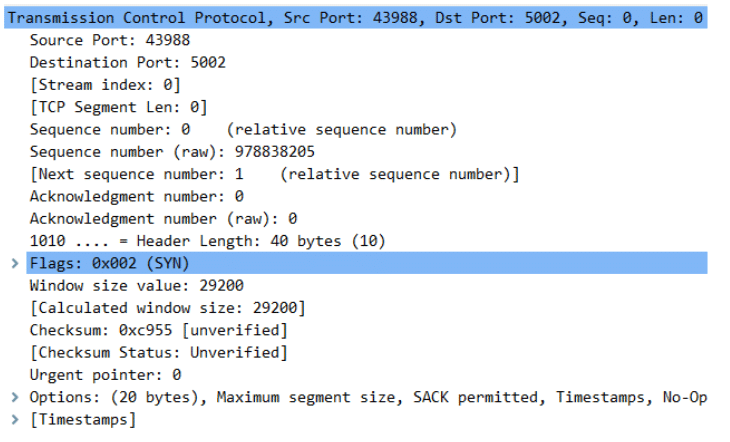Select the Urgent pointer: 0 field

click(105, 375)
